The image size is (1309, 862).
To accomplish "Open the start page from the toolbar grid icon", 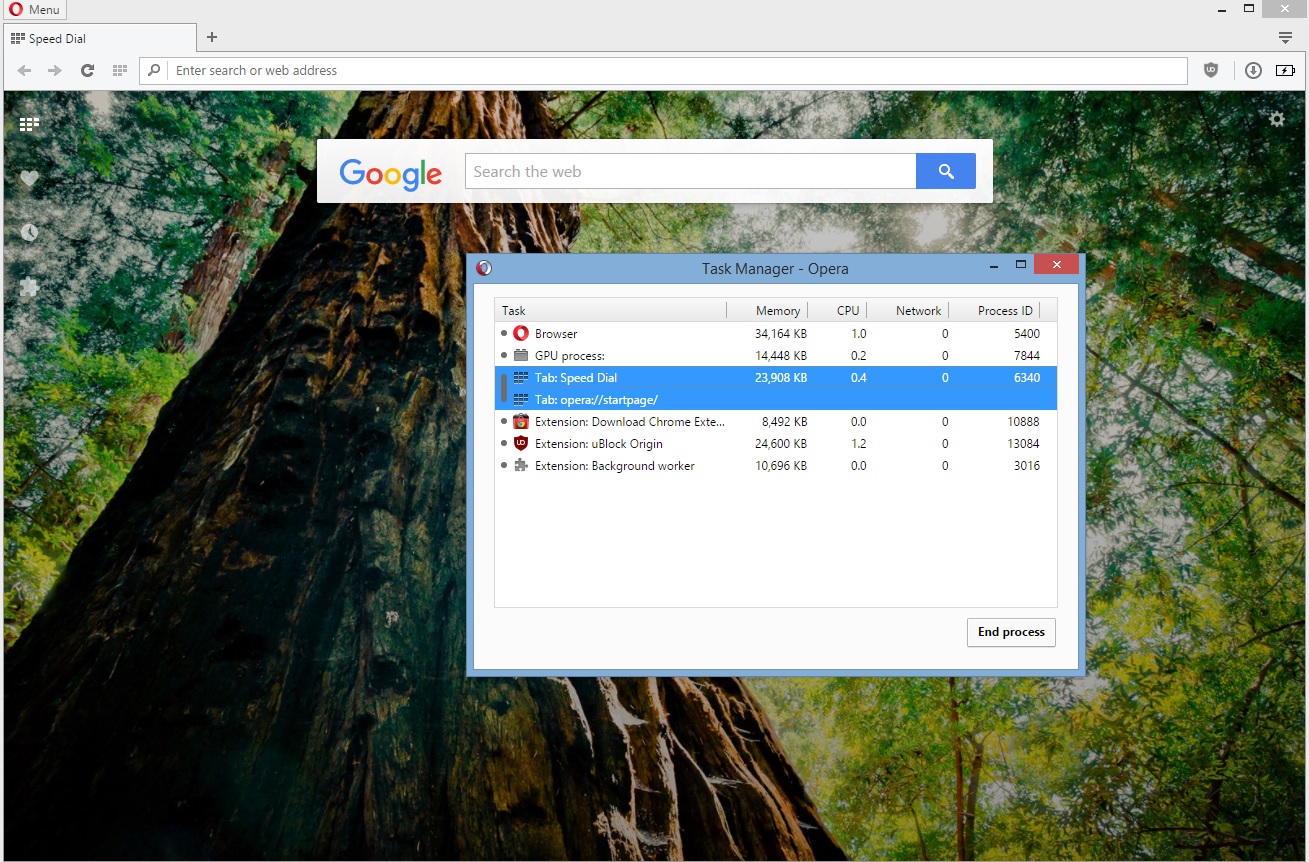I will coord(120,71).
